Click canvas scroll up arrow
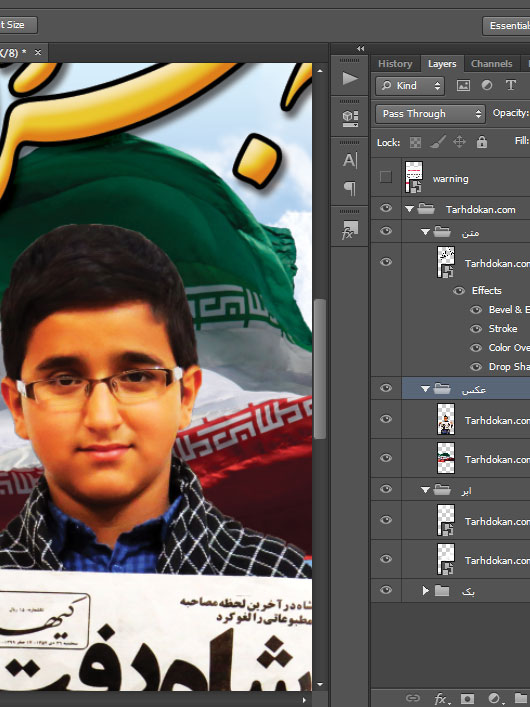Image resolution: width=530 pixels, height=707 pixels. tap(320, 71)
